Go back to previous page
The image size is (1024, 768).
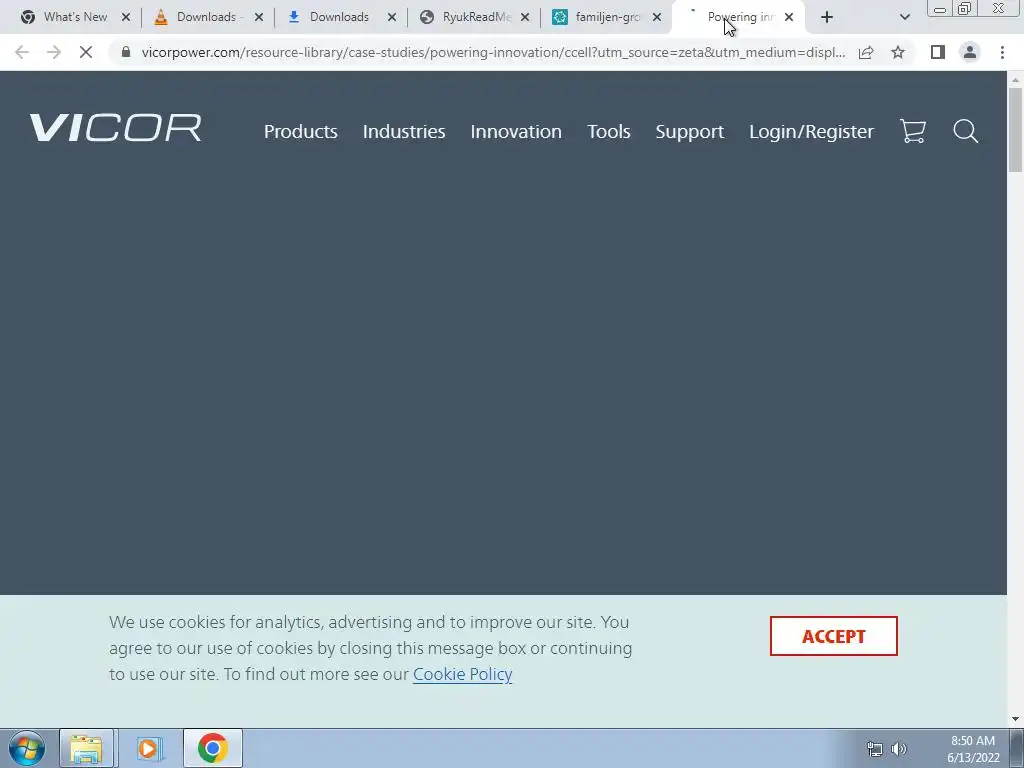click(22, 52)
